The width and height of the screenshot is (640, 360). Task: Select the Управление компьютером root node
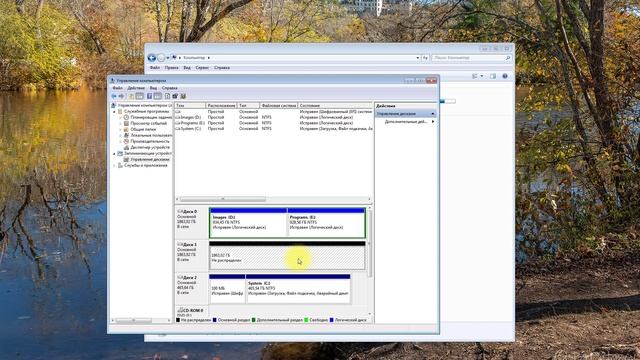click(x=144, y=105)
